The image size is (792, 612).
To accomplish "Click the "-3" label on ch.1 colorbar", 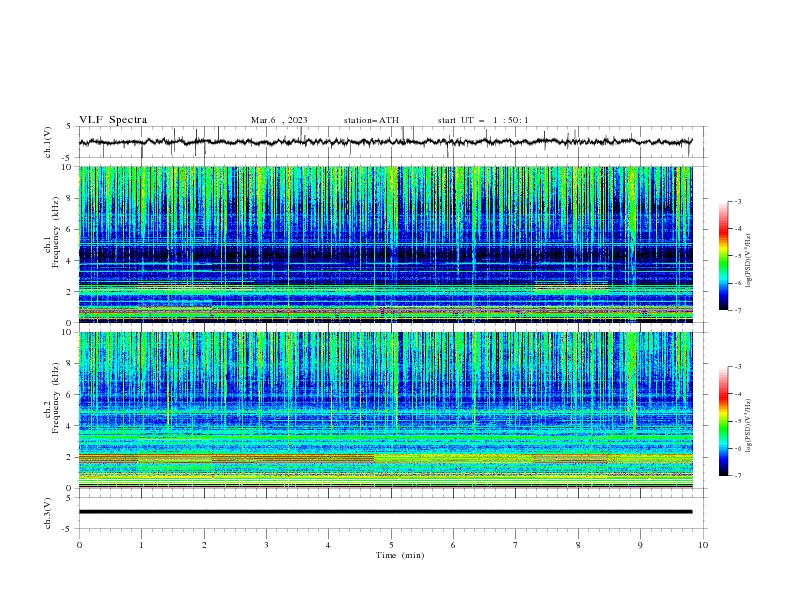I will pyautogui.click(x=737, y=202).
